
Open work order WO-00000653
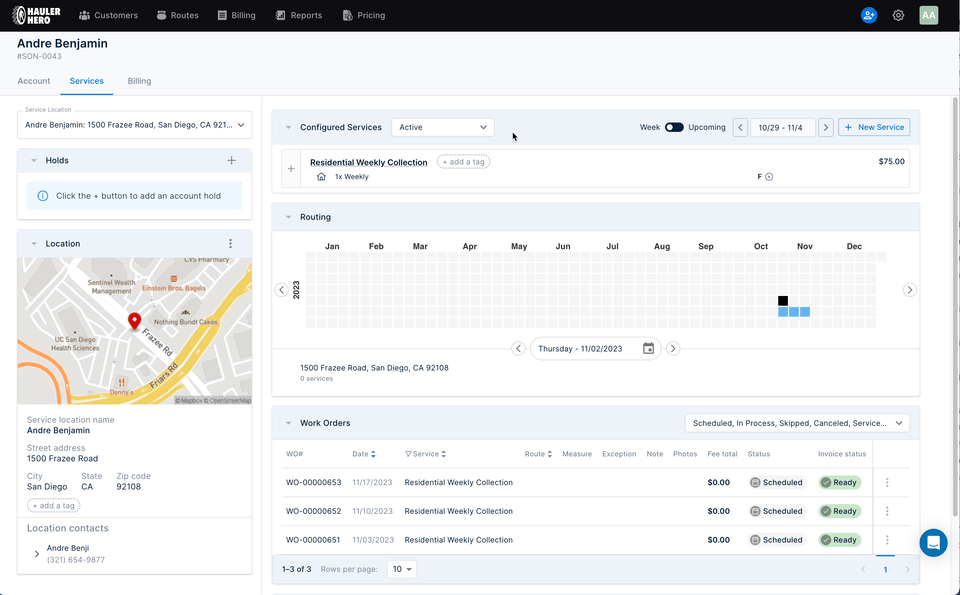coord(313,482)
